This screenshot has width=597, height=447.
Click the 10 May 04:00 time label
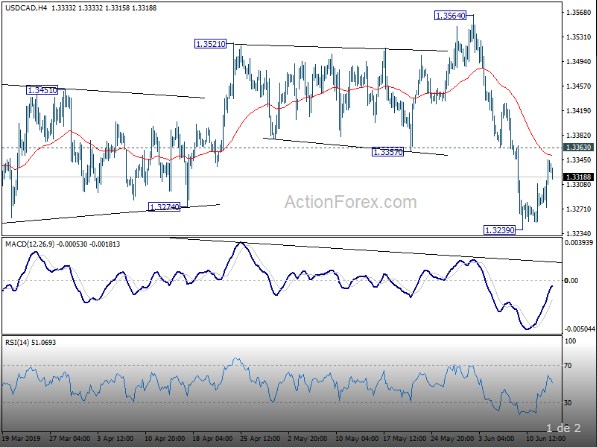[x=356, y=438]
